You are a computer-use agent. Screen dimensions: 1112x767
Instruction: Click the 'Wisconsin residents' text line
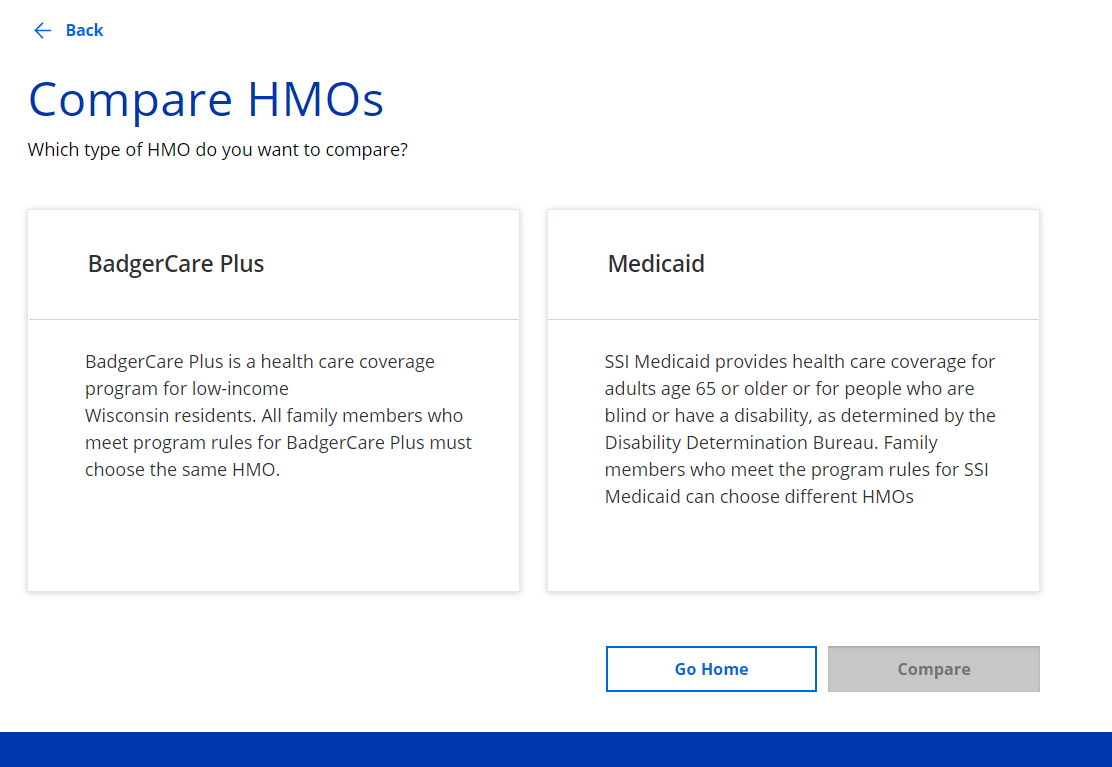(x=164, y=416)
